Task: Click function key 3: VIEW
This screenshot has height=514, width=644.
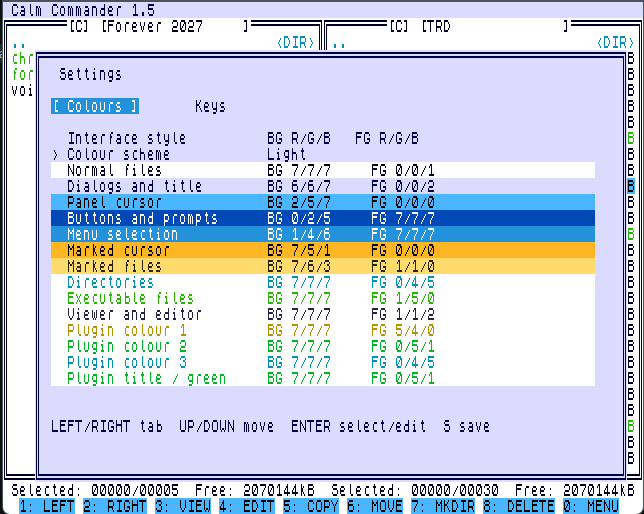Action: [x=183, y=506]
